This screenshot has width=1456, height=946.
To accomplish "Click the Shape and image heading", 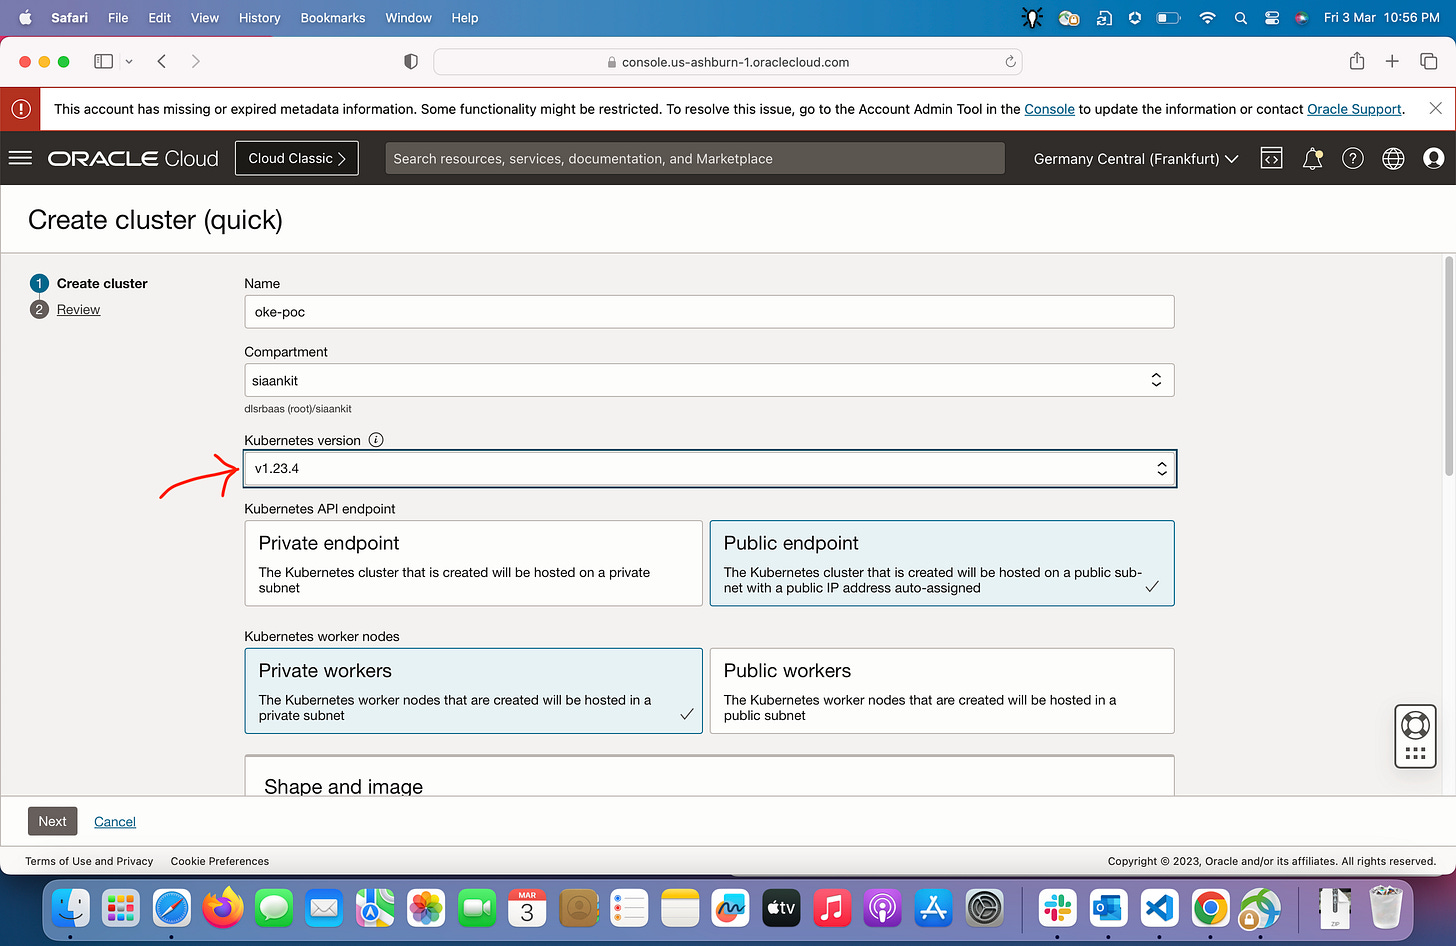I will point(343,786).
